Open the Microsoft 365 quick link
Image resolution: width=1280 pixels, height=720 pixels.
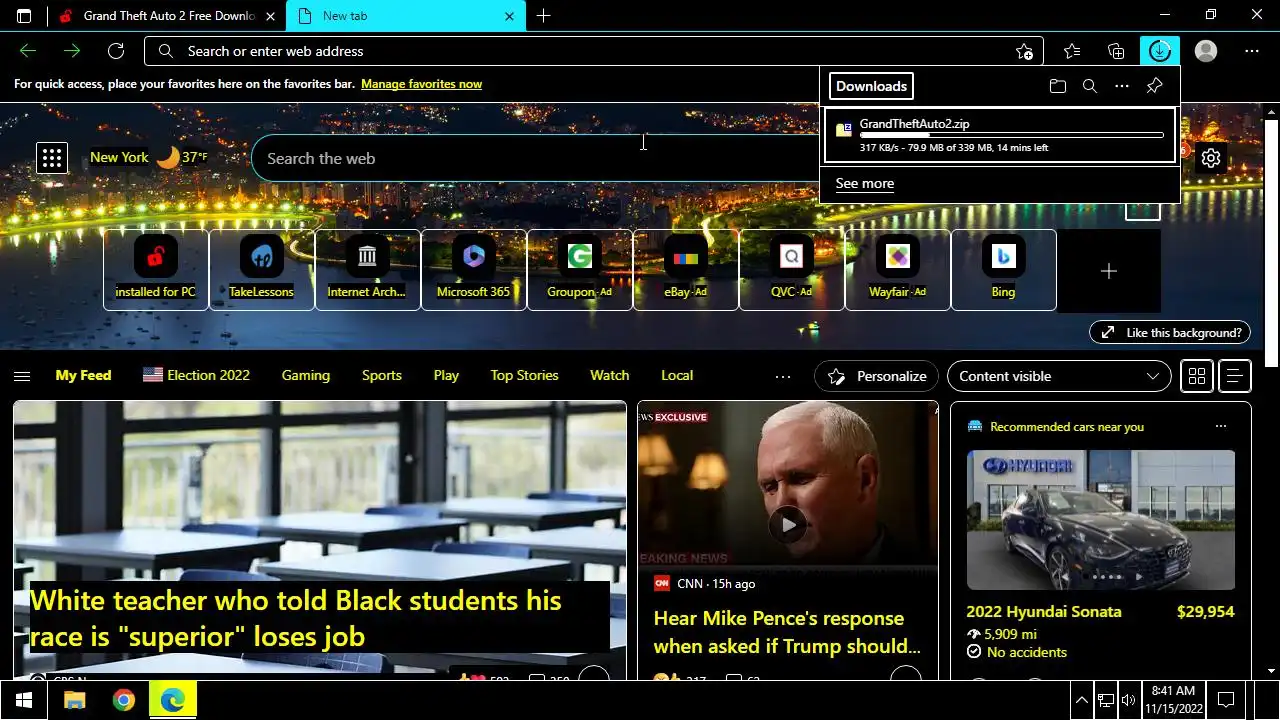[x=474, y=270]
